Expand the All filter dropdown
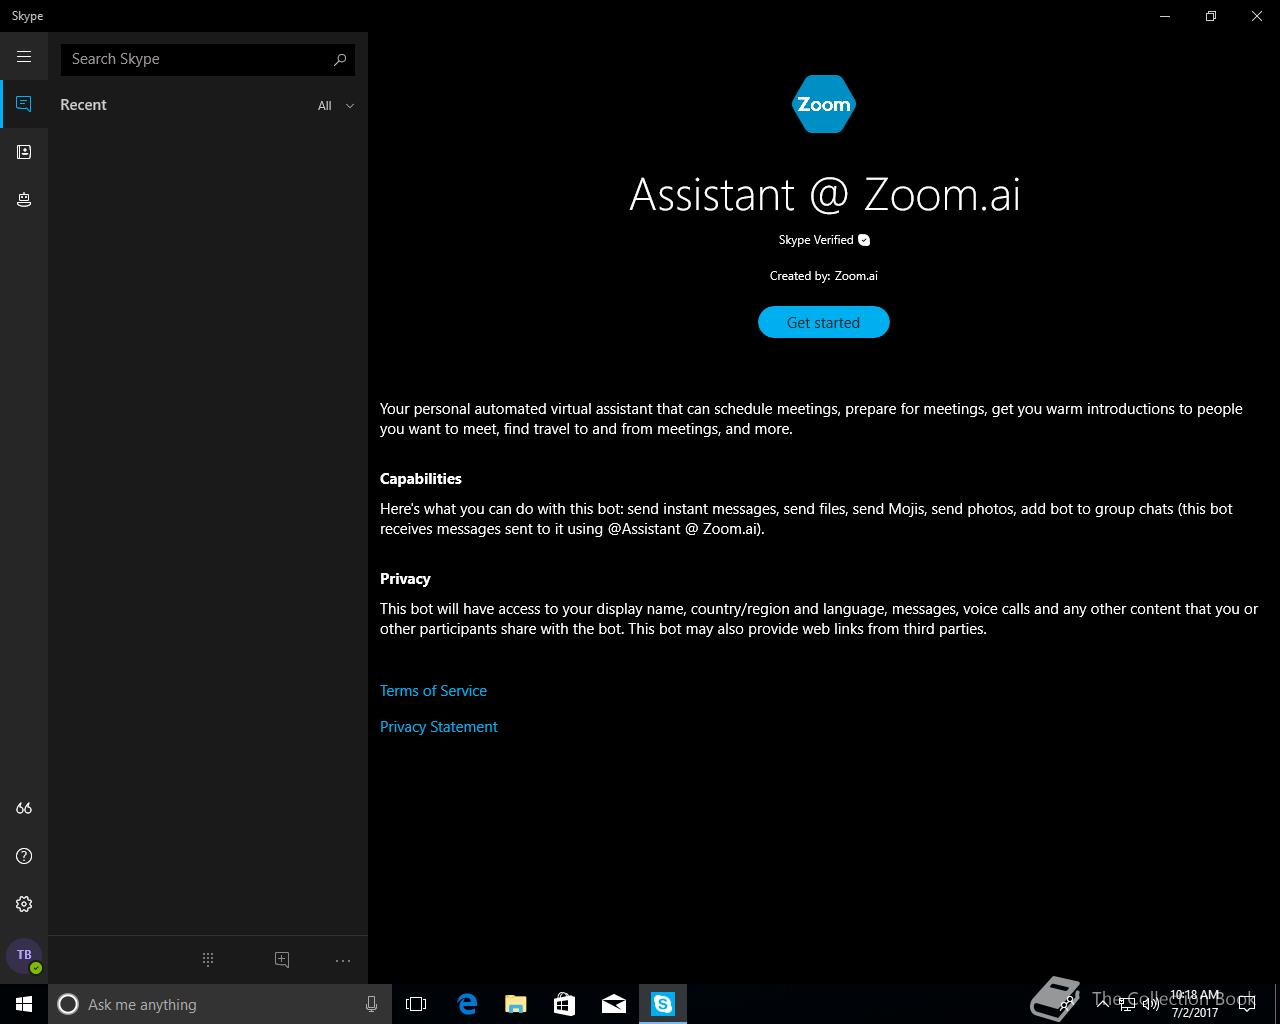 (336, 105)
